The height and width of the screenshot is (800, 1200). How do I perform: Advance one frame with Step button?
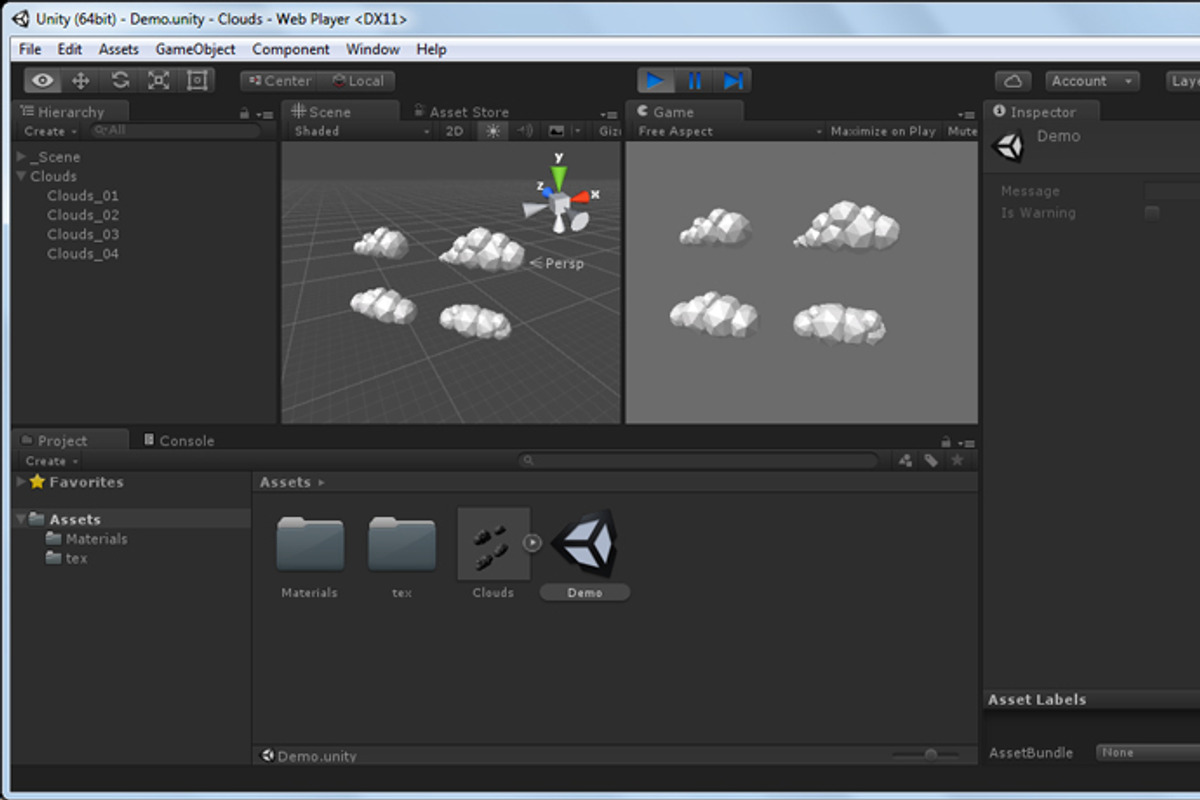tap(733, 81)
